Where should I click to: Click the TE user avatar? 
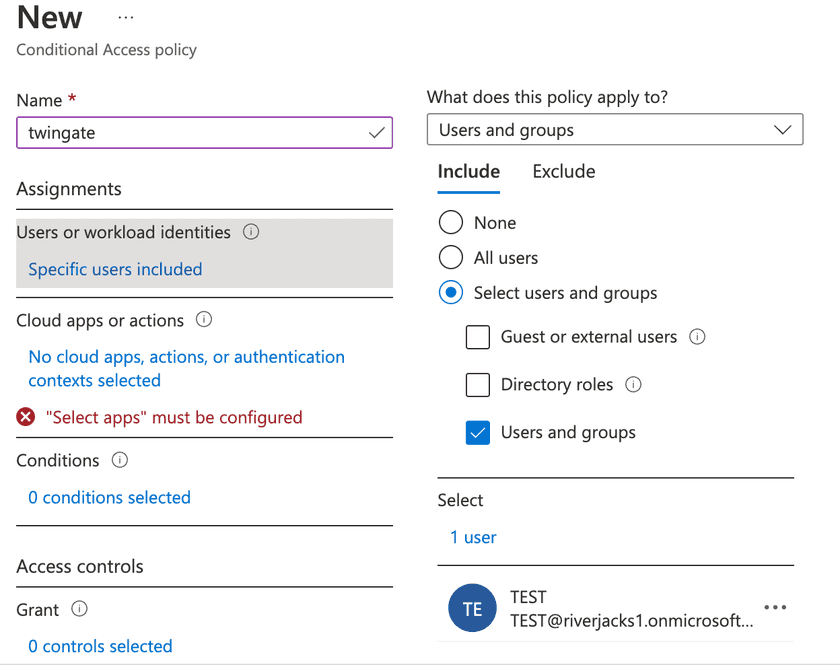tap(473, 609)
